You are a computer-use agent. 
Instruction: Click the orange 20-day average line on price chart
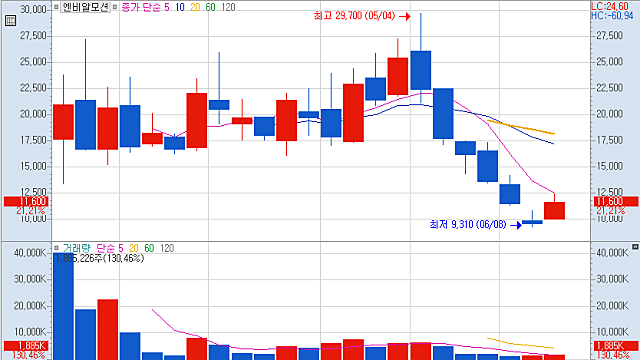(x=521, y=127)
